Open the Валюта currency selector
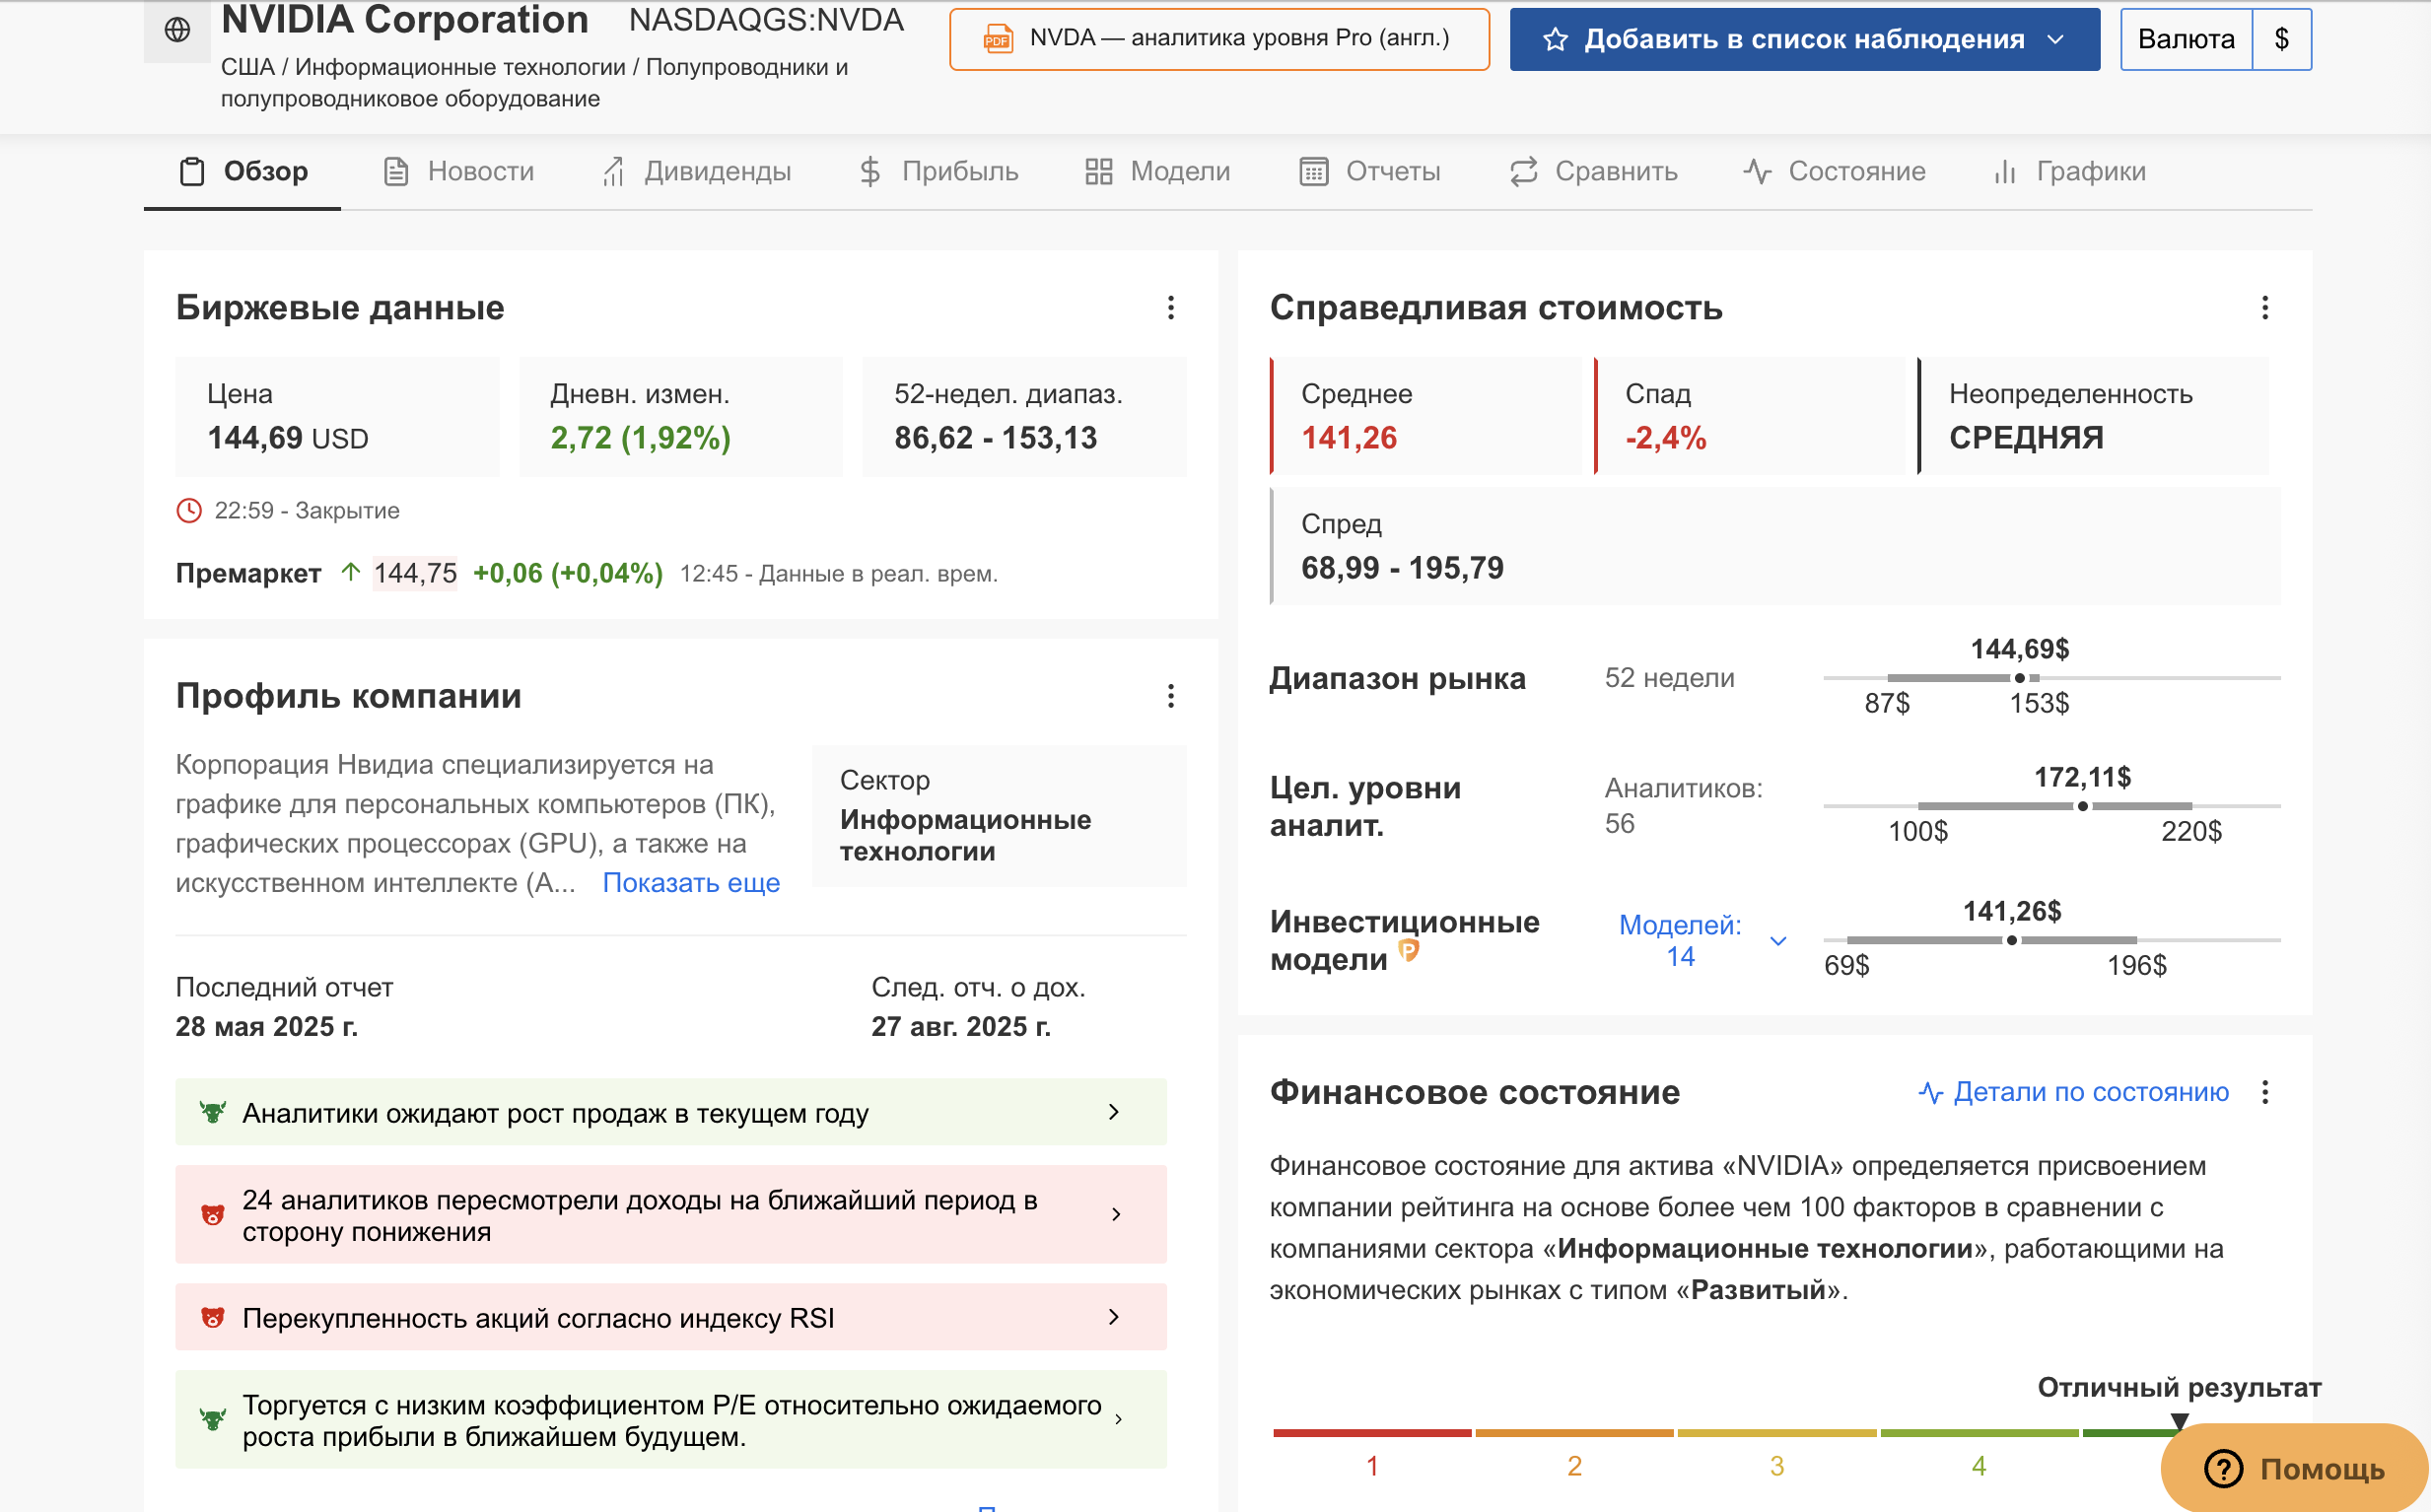The height and width of the screenshot is (1512, 2431). (2216, 39)
